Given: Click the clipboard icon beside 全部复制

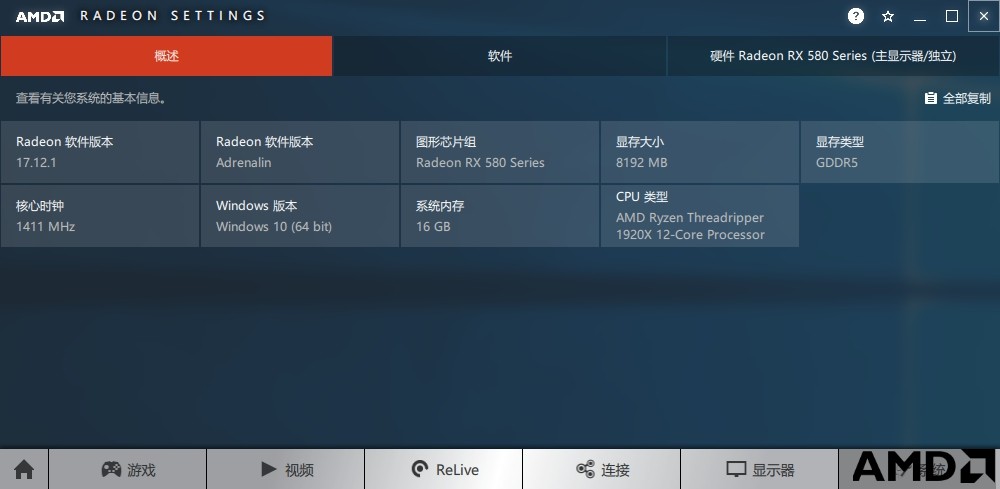Looking at the screenshot, I should (931, 98).
